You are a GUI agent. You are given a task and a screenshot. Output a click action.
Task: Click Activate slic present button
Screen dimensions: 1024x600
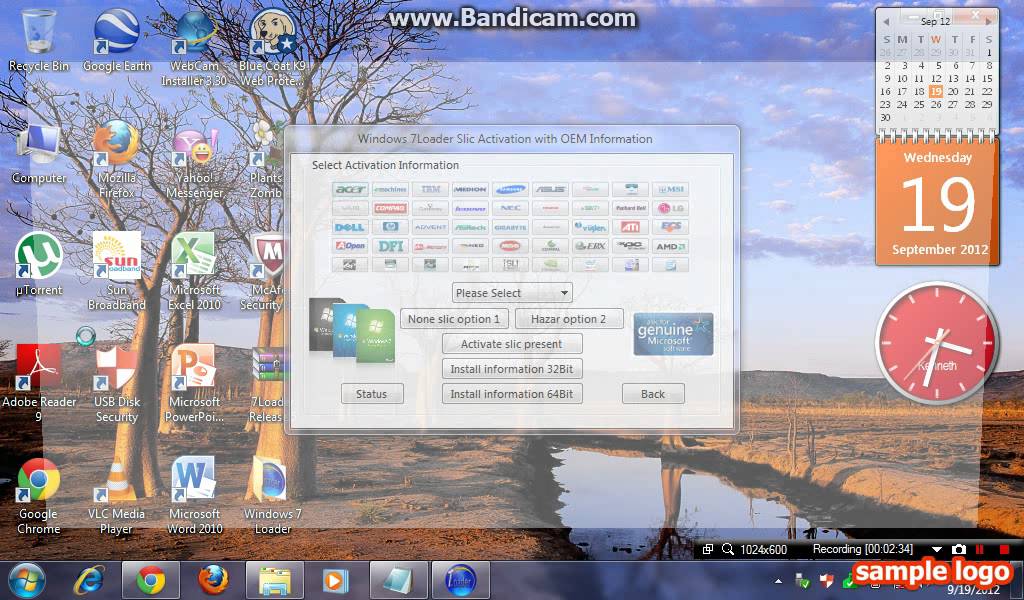(512, 344)
